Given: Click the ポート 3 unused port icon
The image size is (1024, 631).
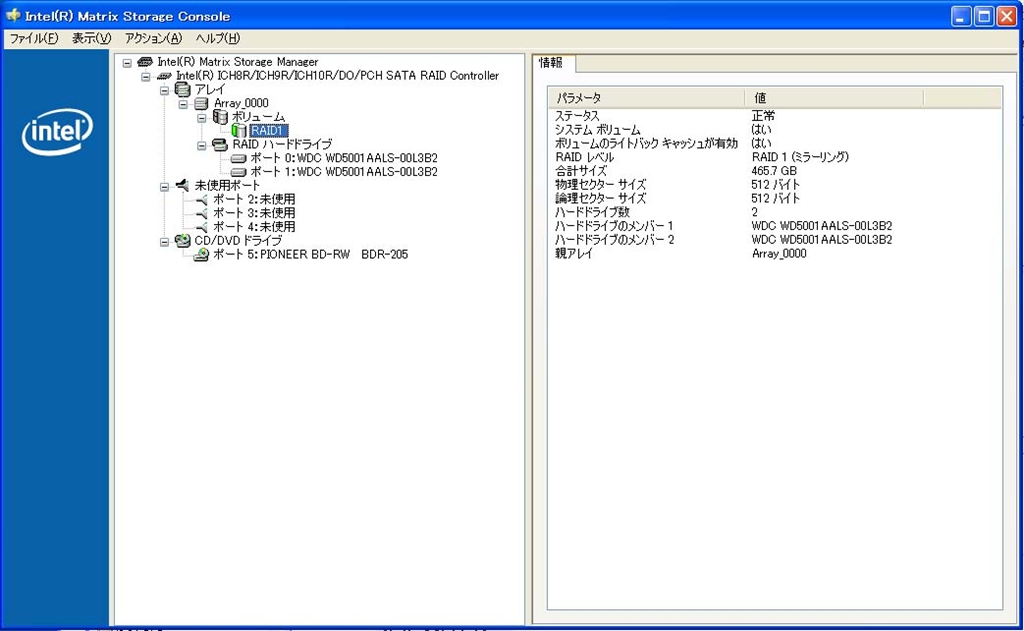Looking at the screenshot, I should [x=201, y=213].
